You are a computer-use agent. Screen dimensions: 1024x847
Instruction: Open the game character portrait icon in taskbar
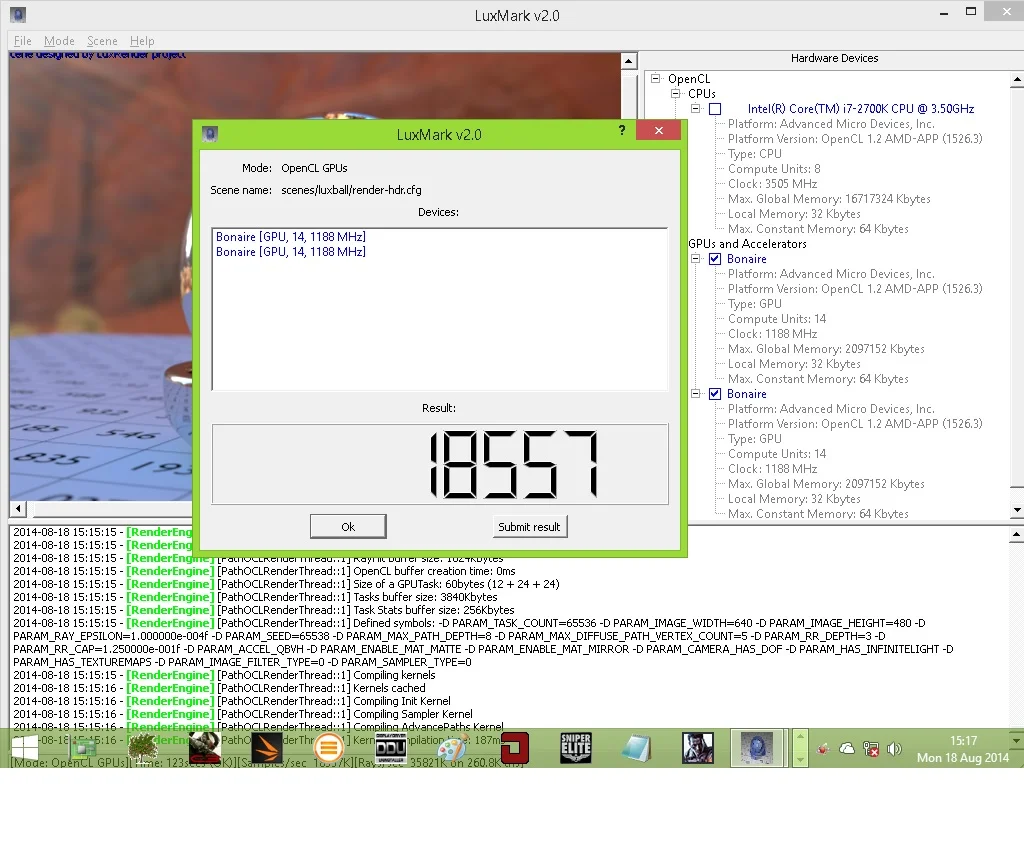click(698, 747)
